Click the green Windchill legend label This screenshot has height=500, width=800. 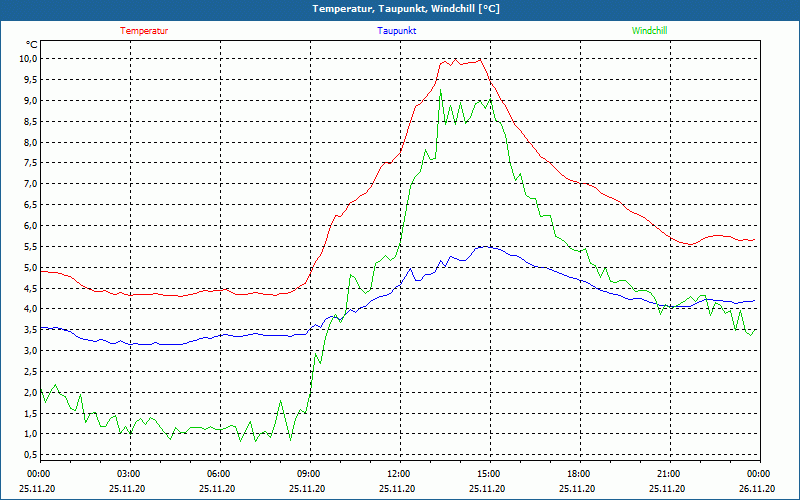click(649, 31)
